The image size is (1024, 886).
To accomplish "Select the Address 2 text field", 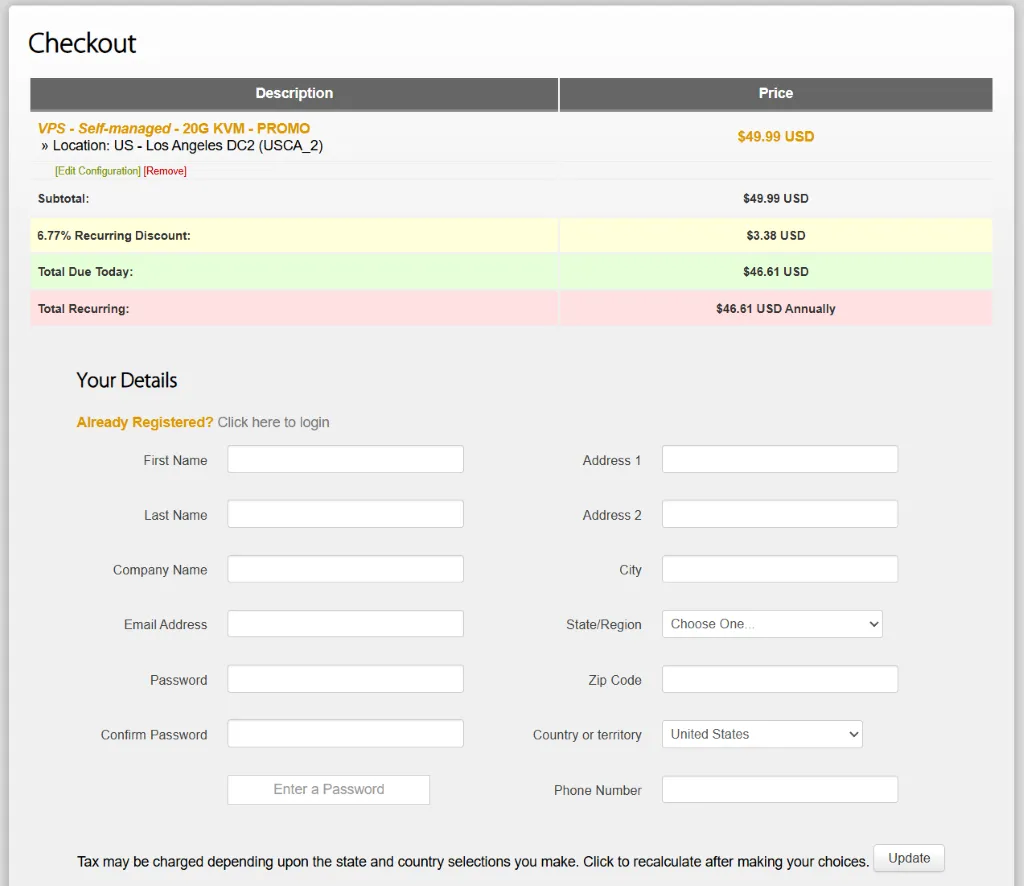I will tap(779, 515).
